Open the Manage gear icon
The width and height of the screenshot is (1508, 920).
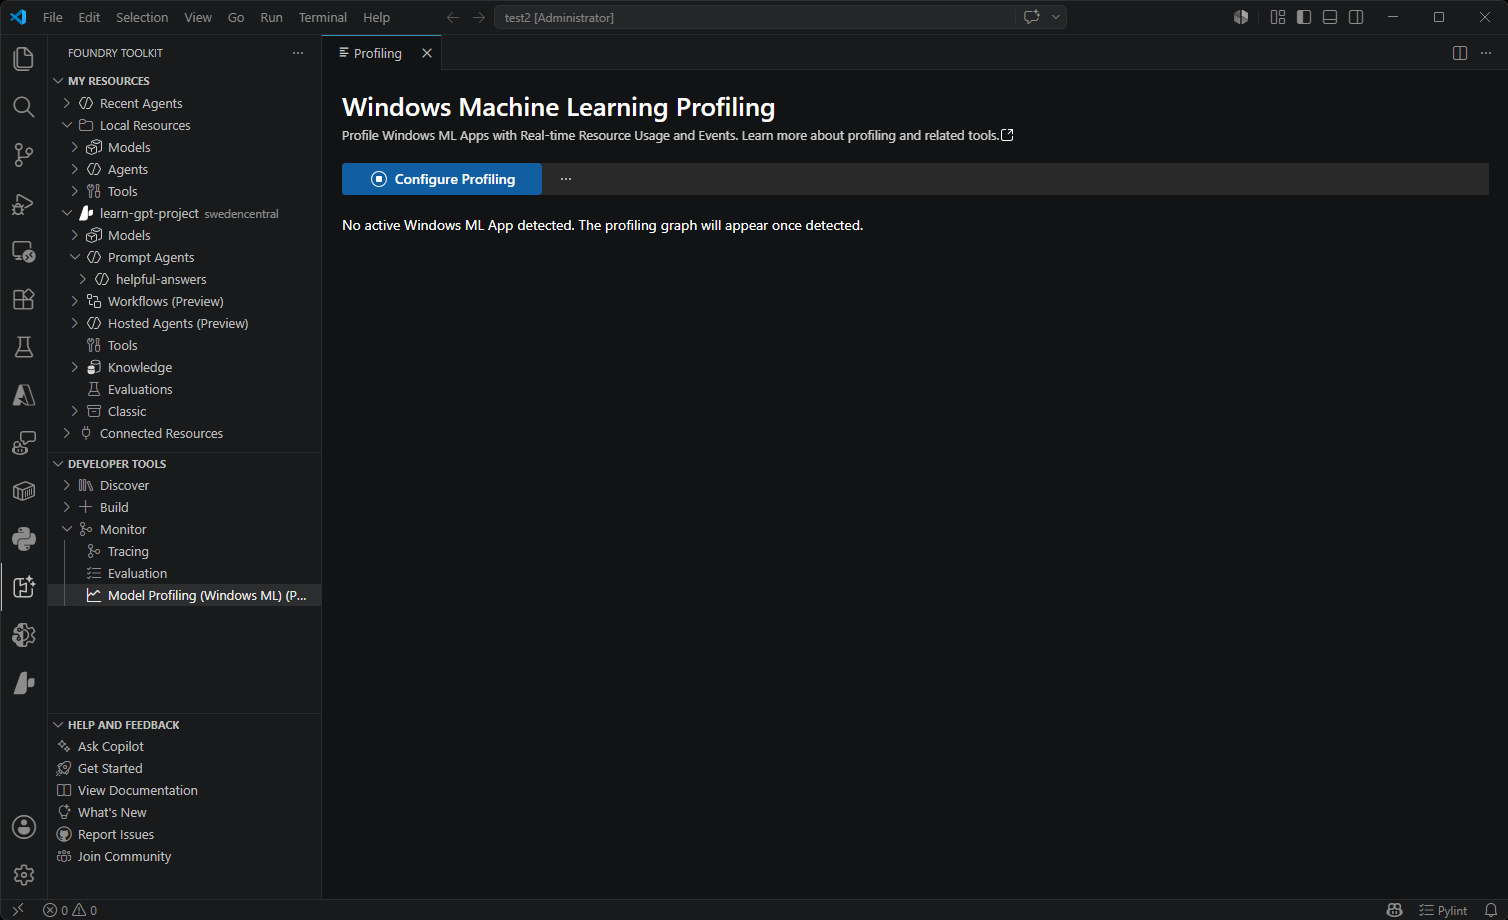(23, 875)
